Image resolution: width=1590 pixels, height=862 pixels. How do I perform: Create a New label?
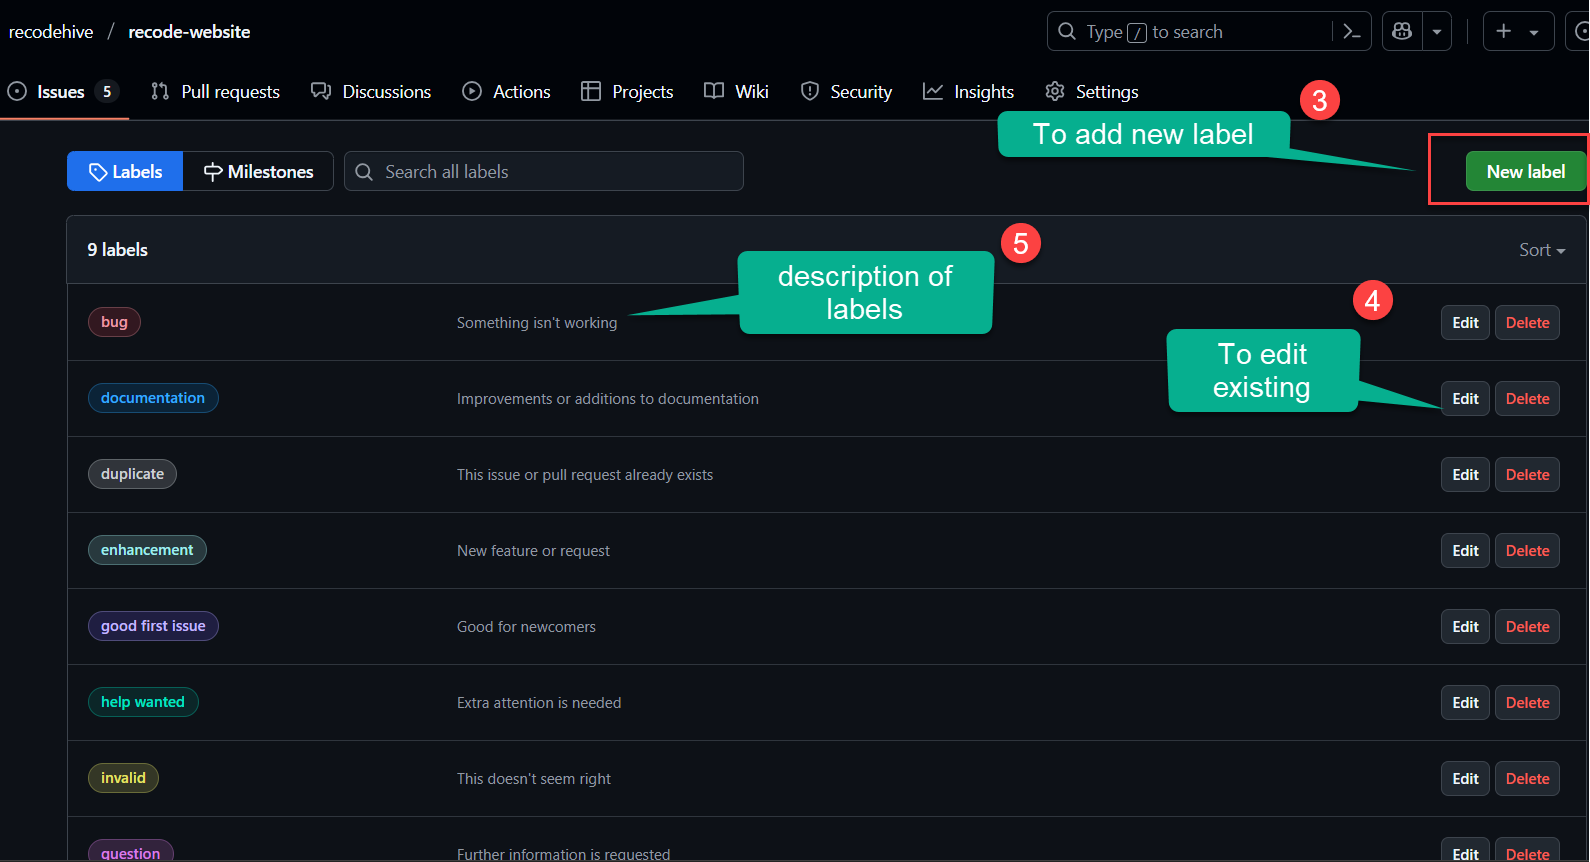(x=1525, y=171)
